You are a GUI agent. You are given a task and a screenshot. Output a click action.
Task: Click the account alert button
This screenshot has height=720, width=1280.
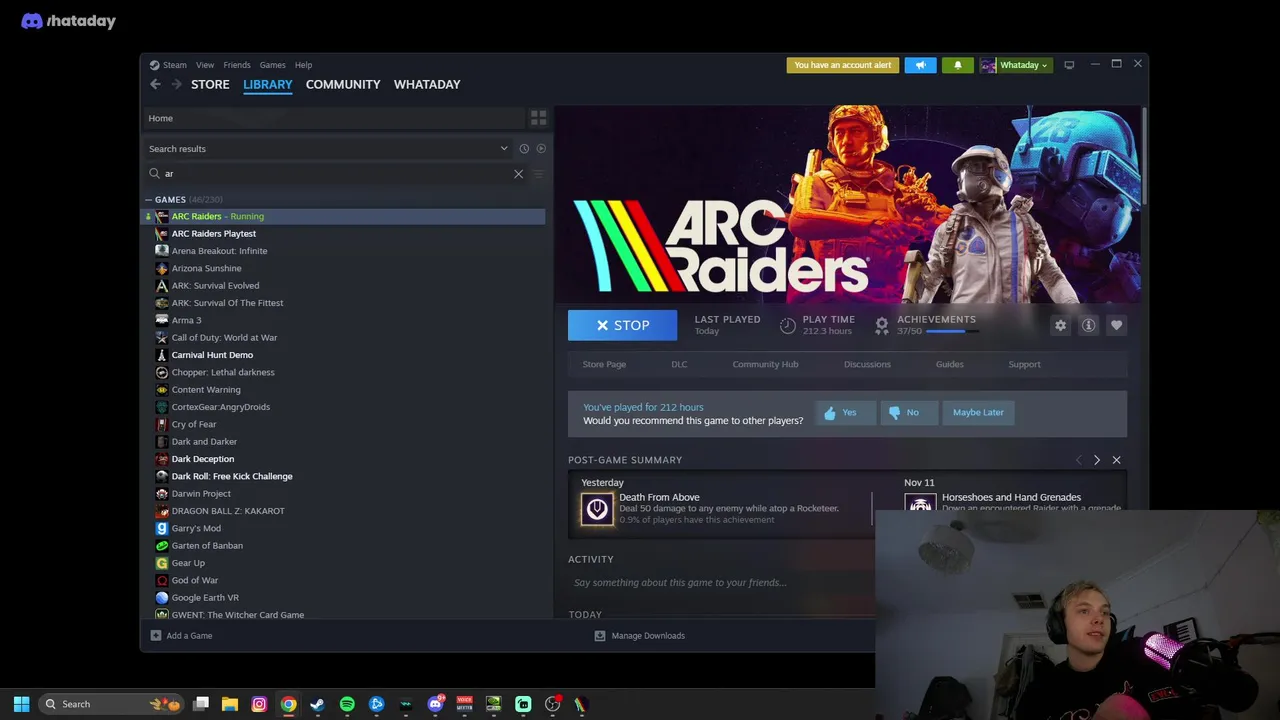[x=843, y=65]
